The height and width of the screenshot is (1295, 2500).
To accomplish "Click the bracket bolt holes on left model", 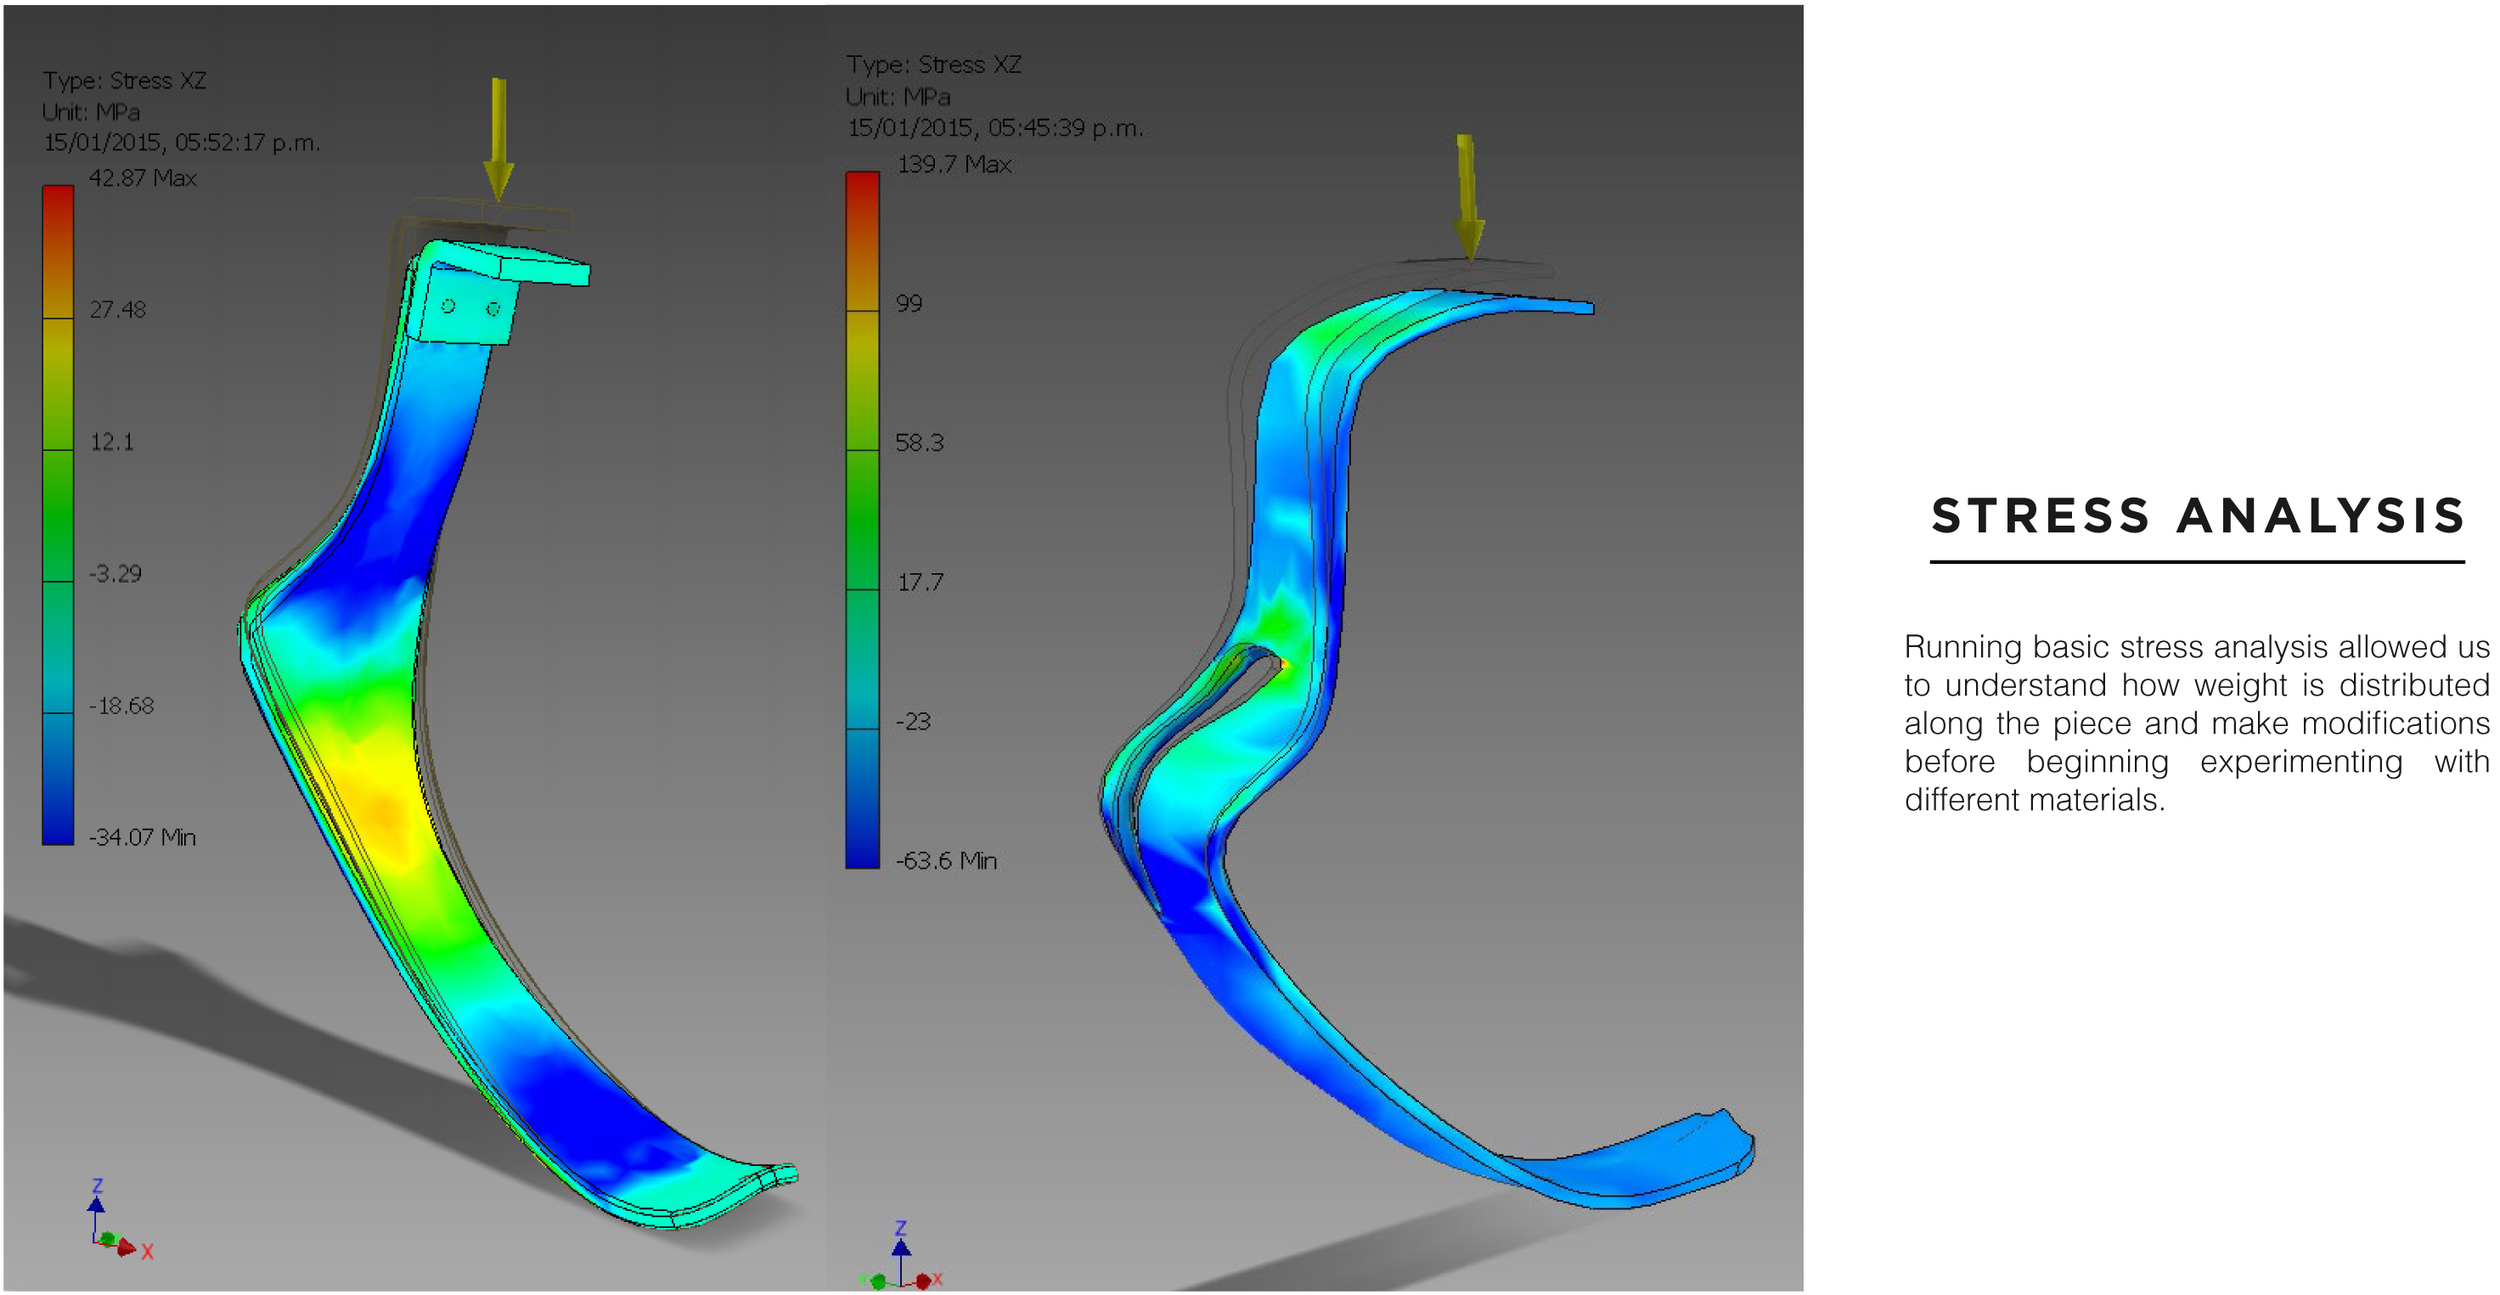I will coord(470,308).
